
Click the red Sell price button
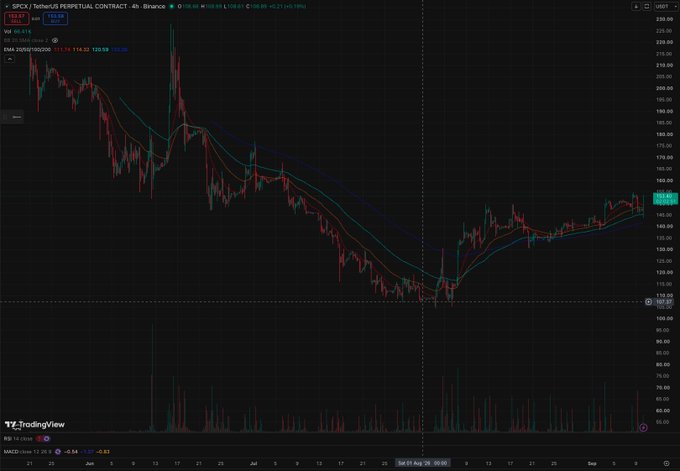17,19
